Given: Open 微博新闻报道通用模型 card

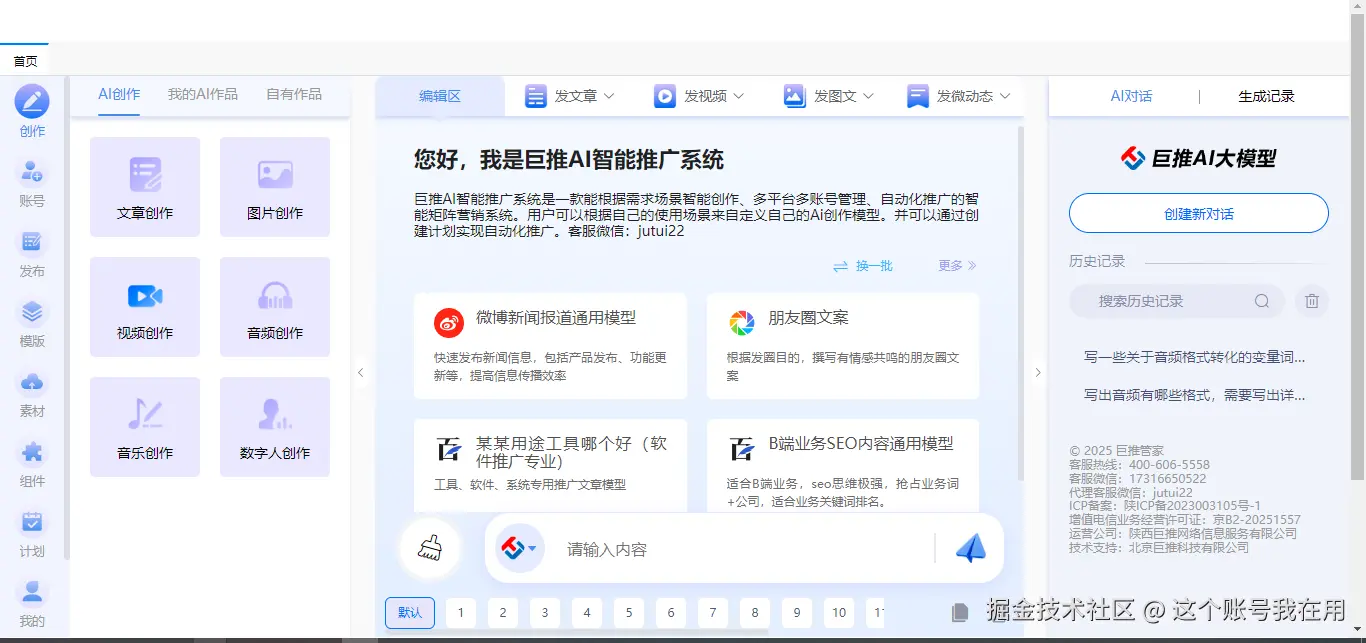Looking at the screenshot, I should coord(550,346).
